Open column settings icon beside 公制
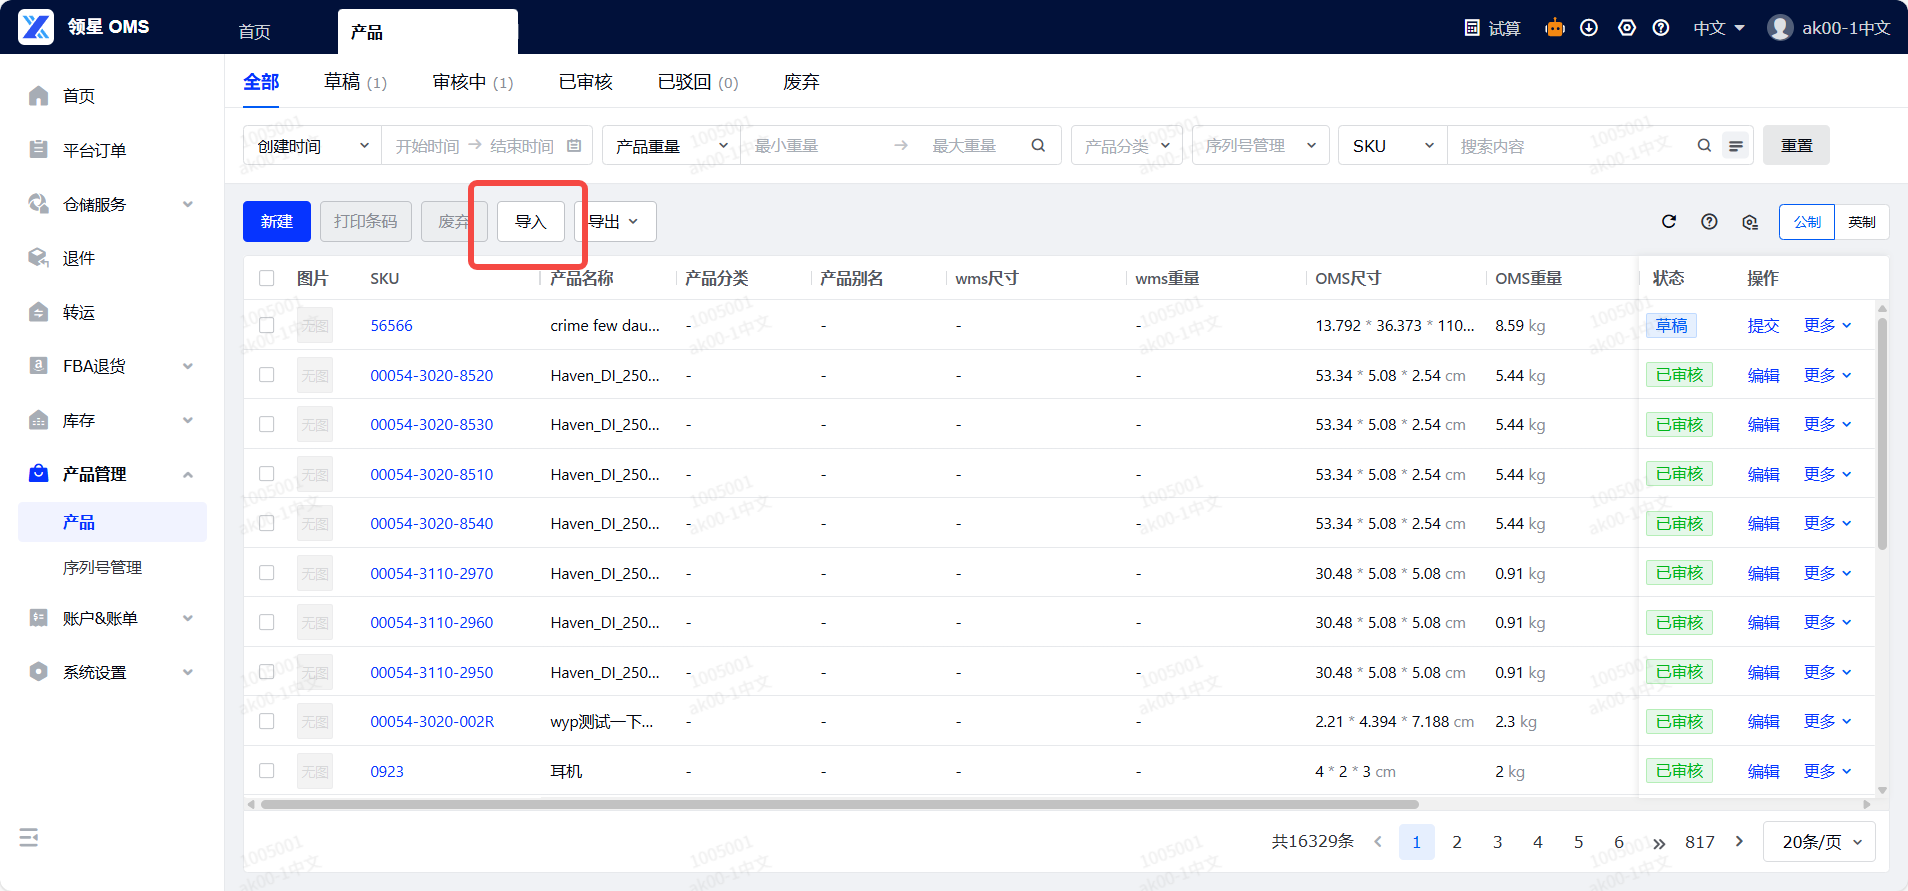 click(x=1749, y=222)
